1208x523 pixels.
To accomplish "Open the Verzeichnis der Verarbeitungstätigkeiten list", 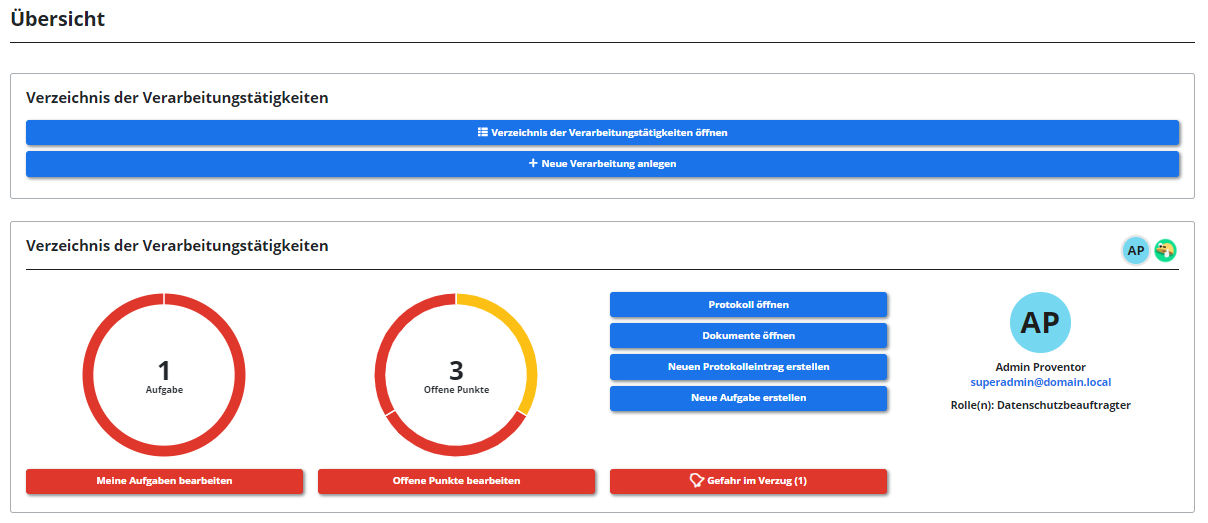I will 602,132.
